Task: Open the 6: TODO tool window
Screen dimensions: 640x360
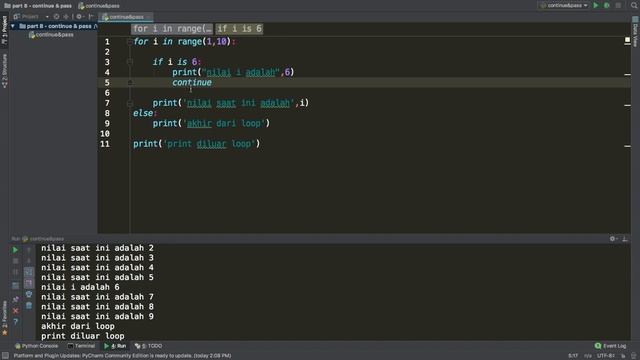Action: point(149,346)
